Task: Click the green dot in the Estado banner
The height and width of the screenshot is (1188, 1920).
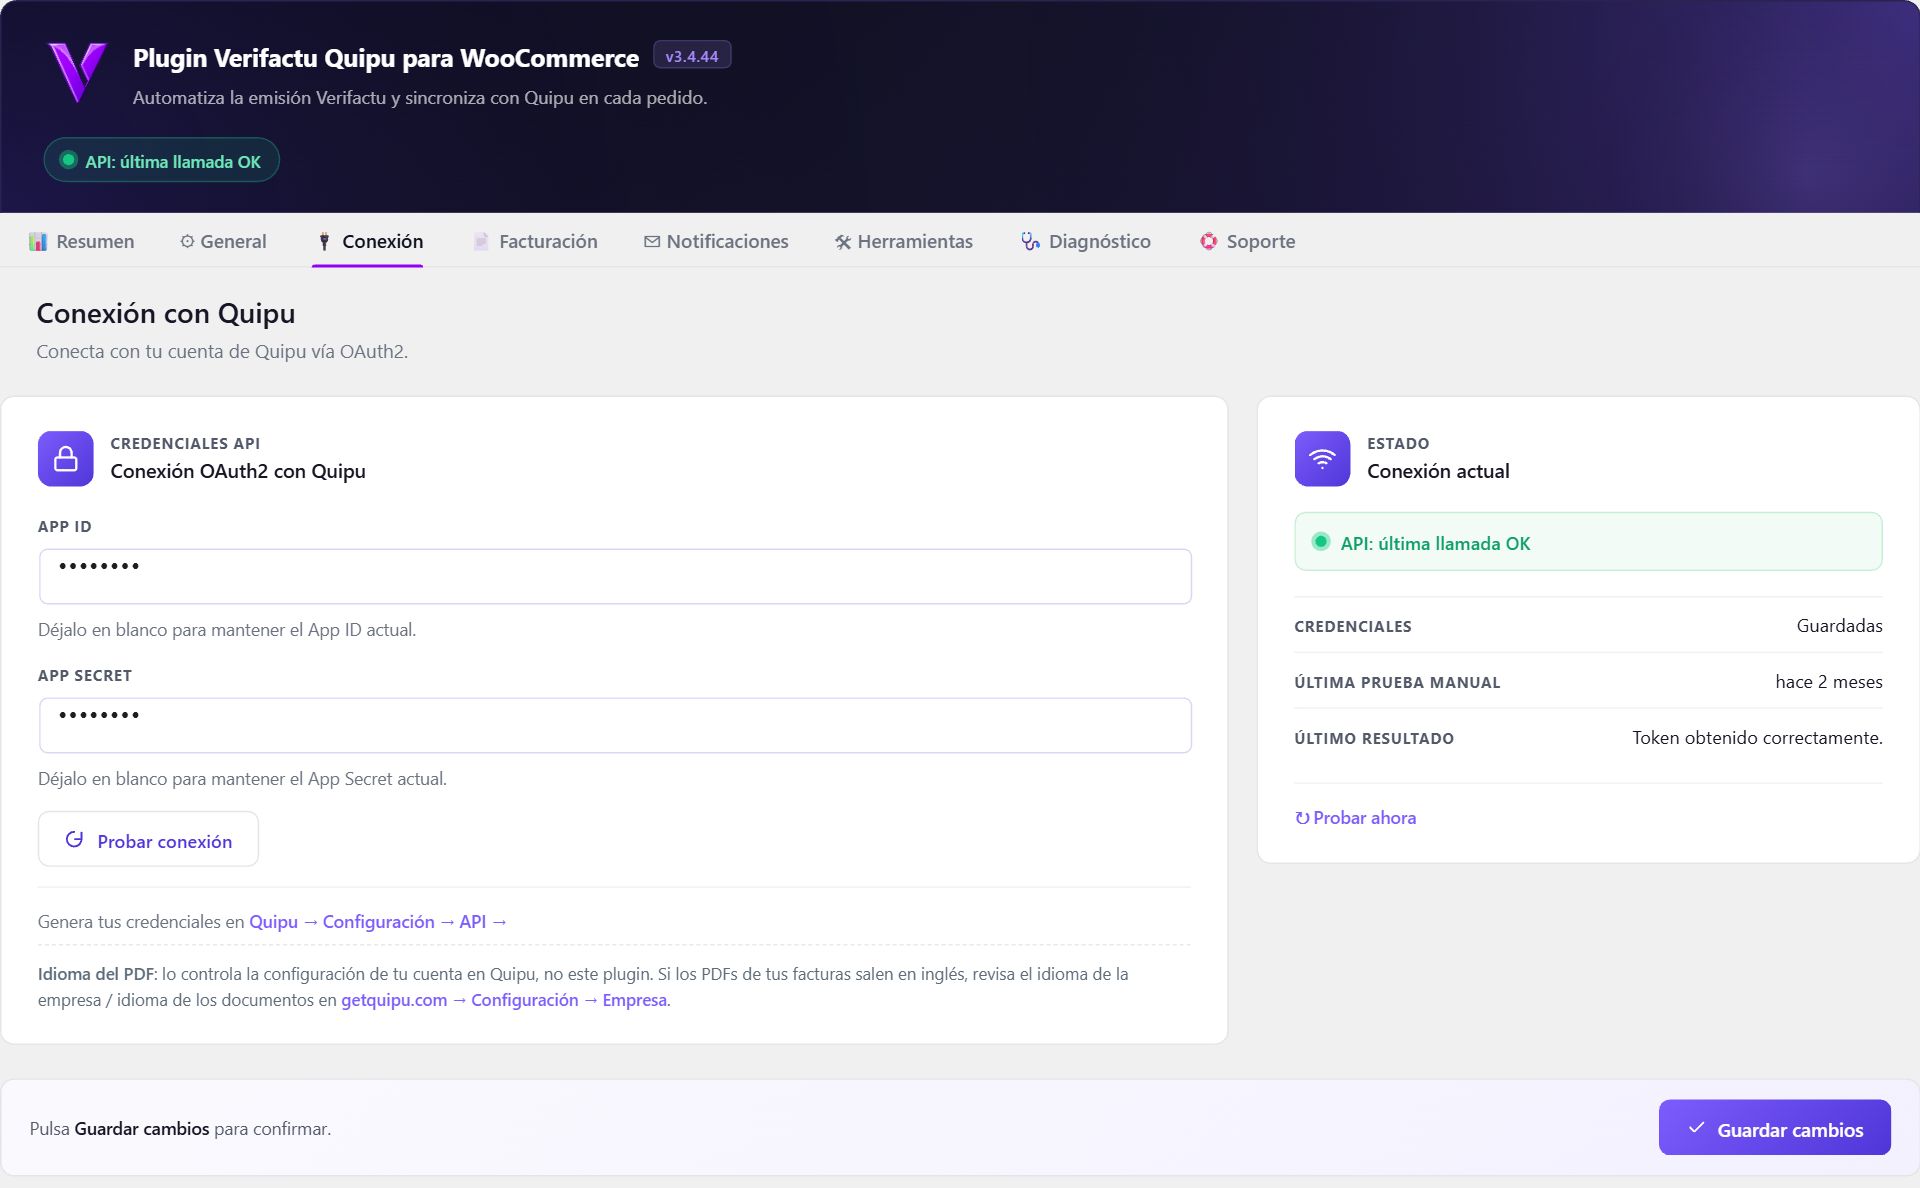Action: coord(1321,541)
